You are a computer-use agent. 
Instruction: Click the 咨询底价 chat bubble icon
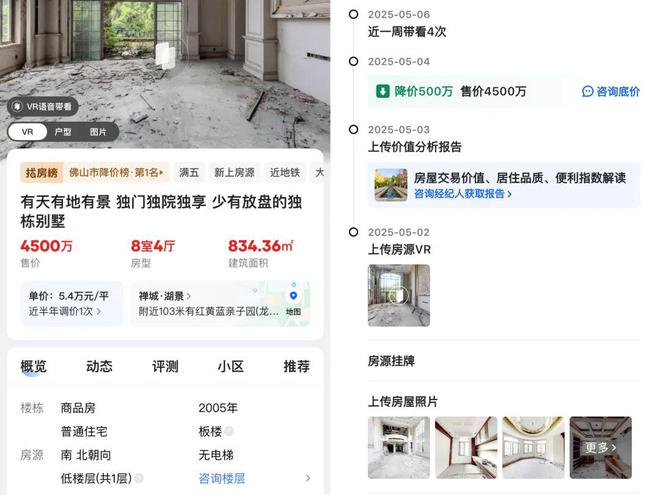coord(588,91)
